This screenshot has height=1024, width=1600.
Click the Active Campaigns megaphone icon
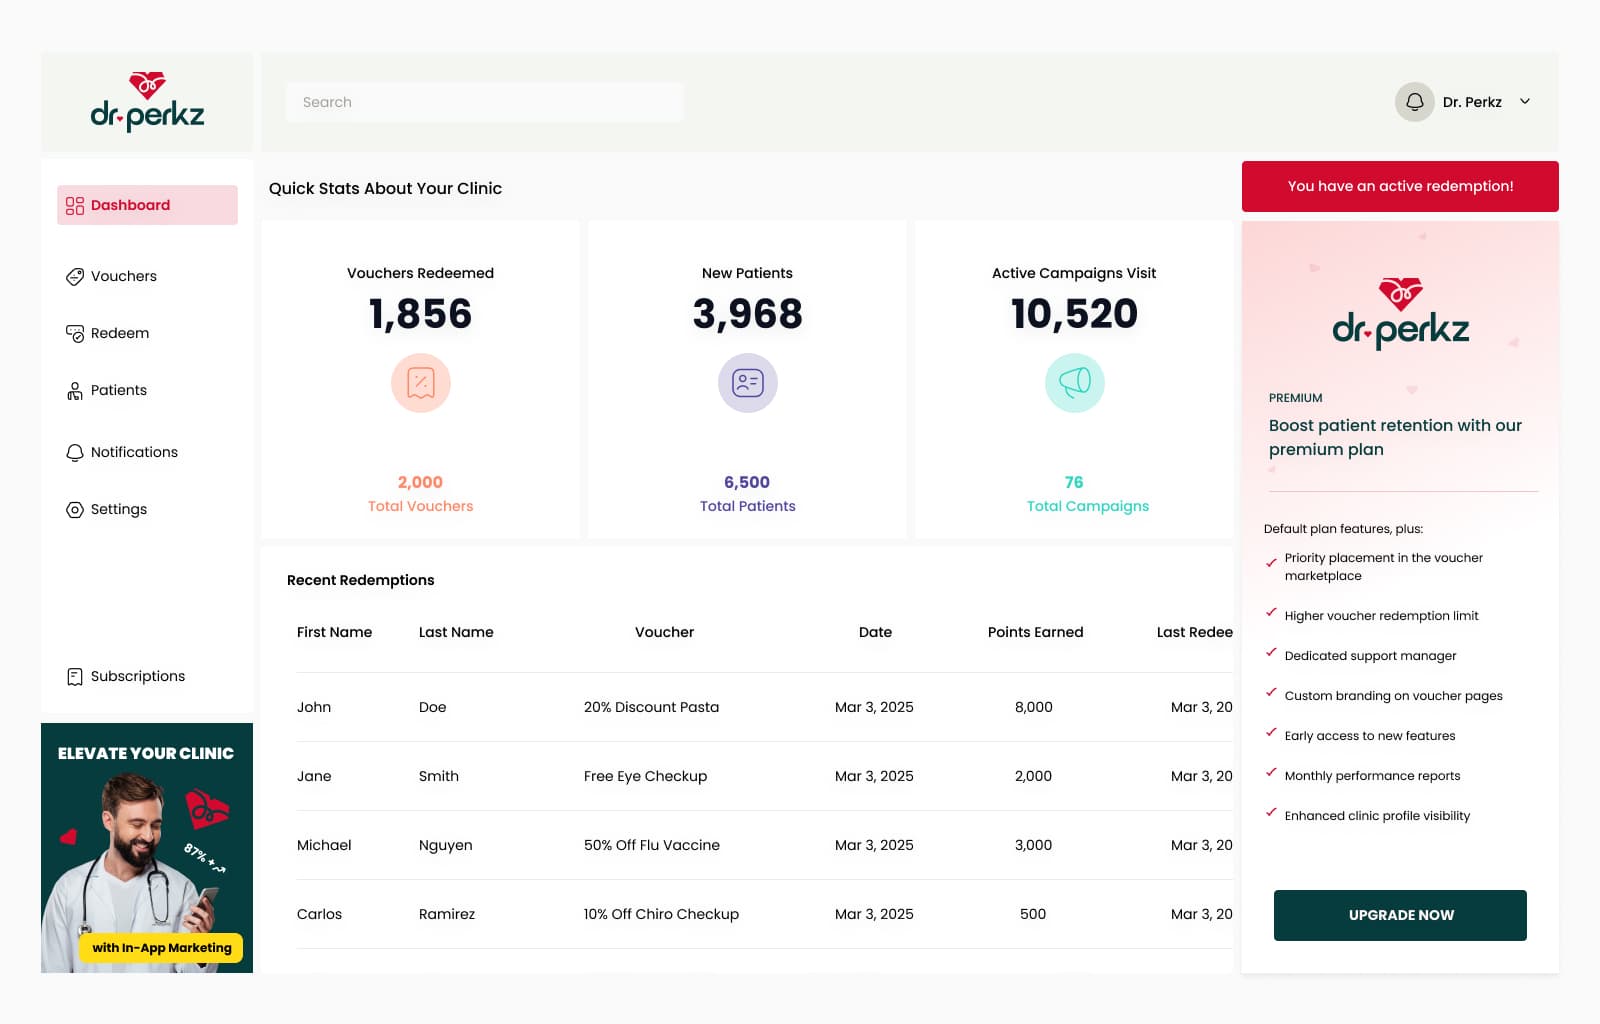coord(1074,383)
